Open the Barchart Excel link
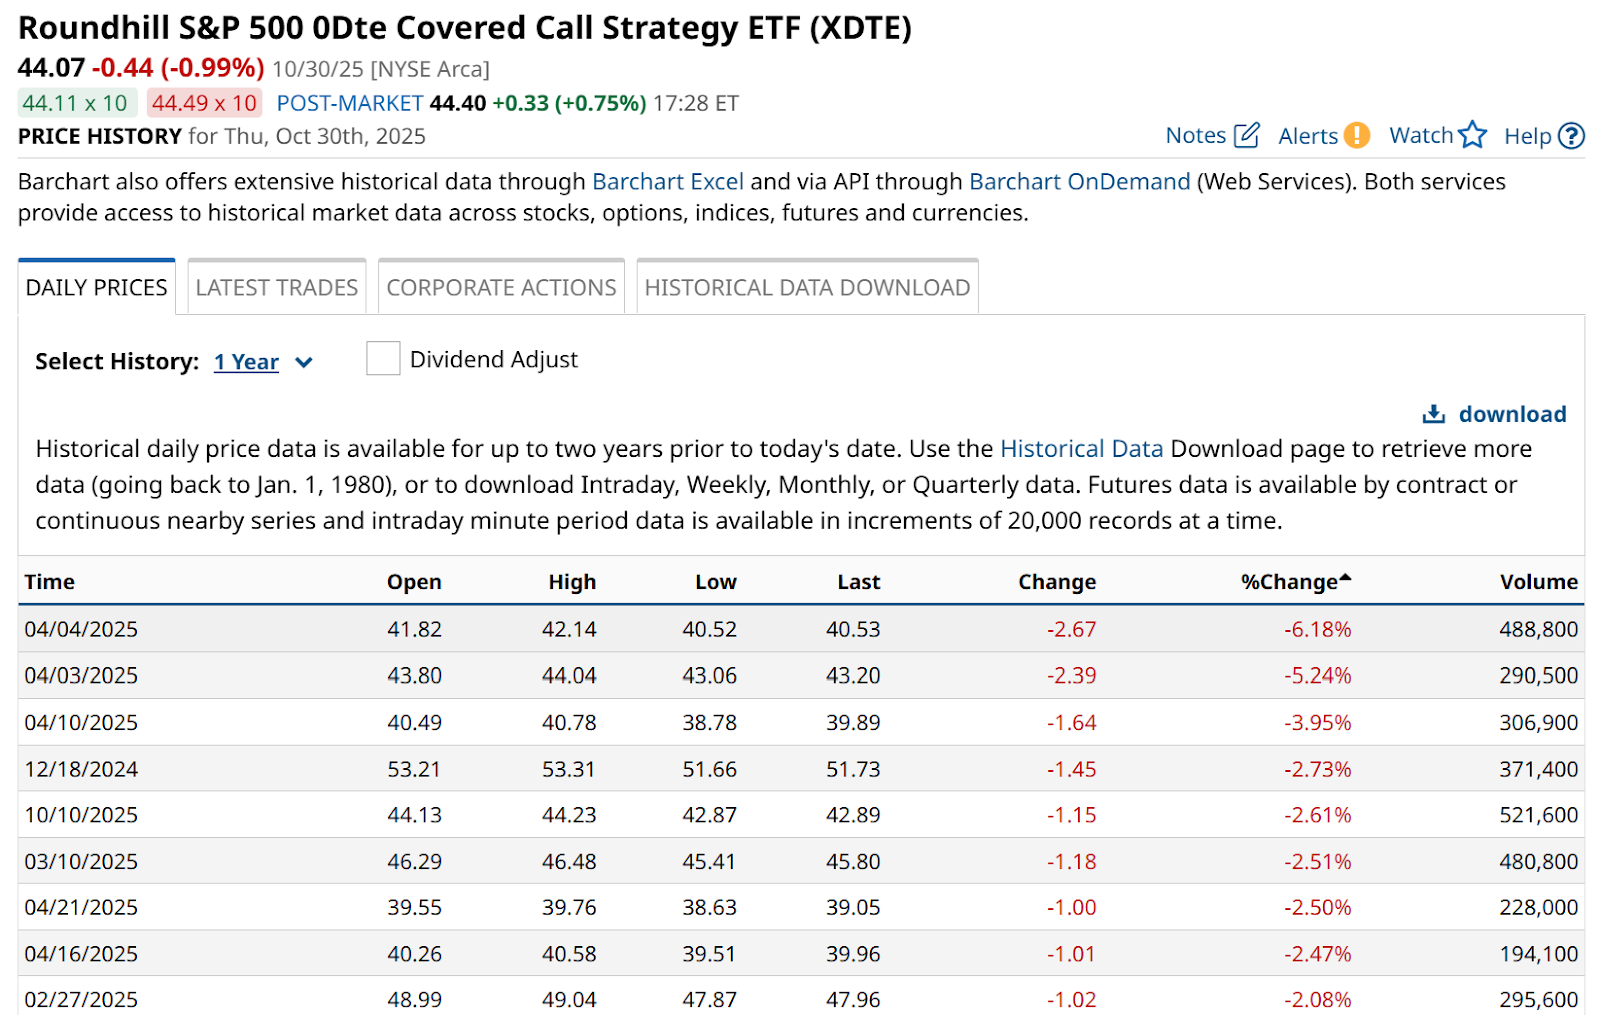This screenshot has height=1015, width=1600. 667,182
